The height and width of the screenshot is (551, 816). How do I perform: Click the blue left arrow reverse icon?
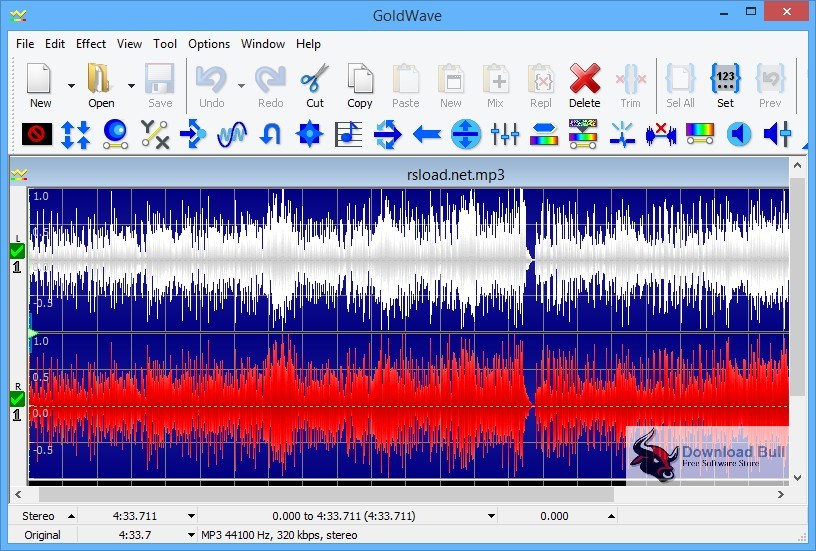(x=427, y=134)
